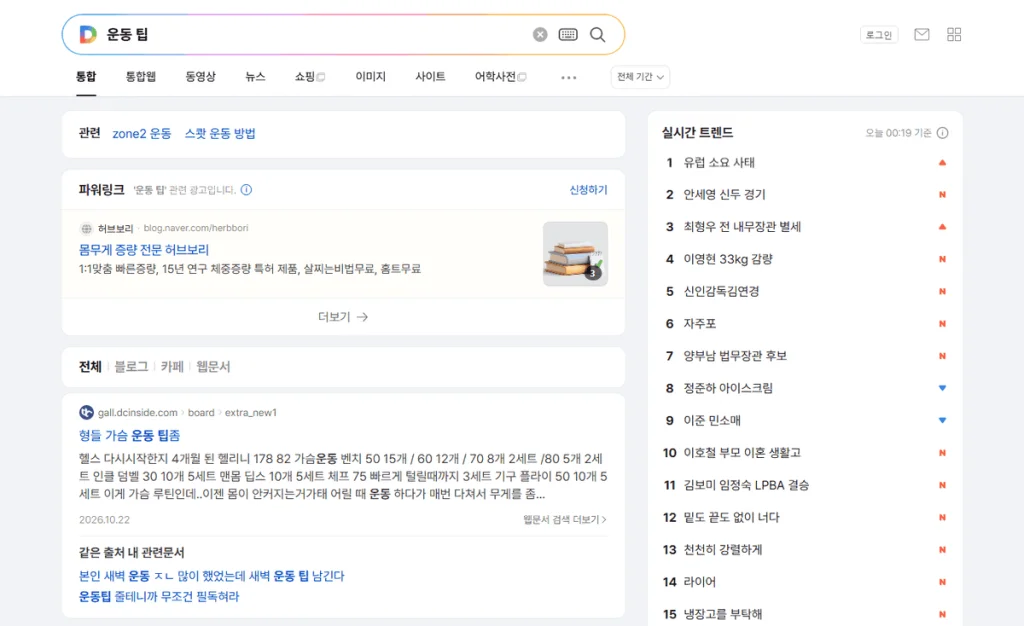Screen dimensions: 1024x626
Task: Click the books ad thumbnail image
Action: point(575,254)
